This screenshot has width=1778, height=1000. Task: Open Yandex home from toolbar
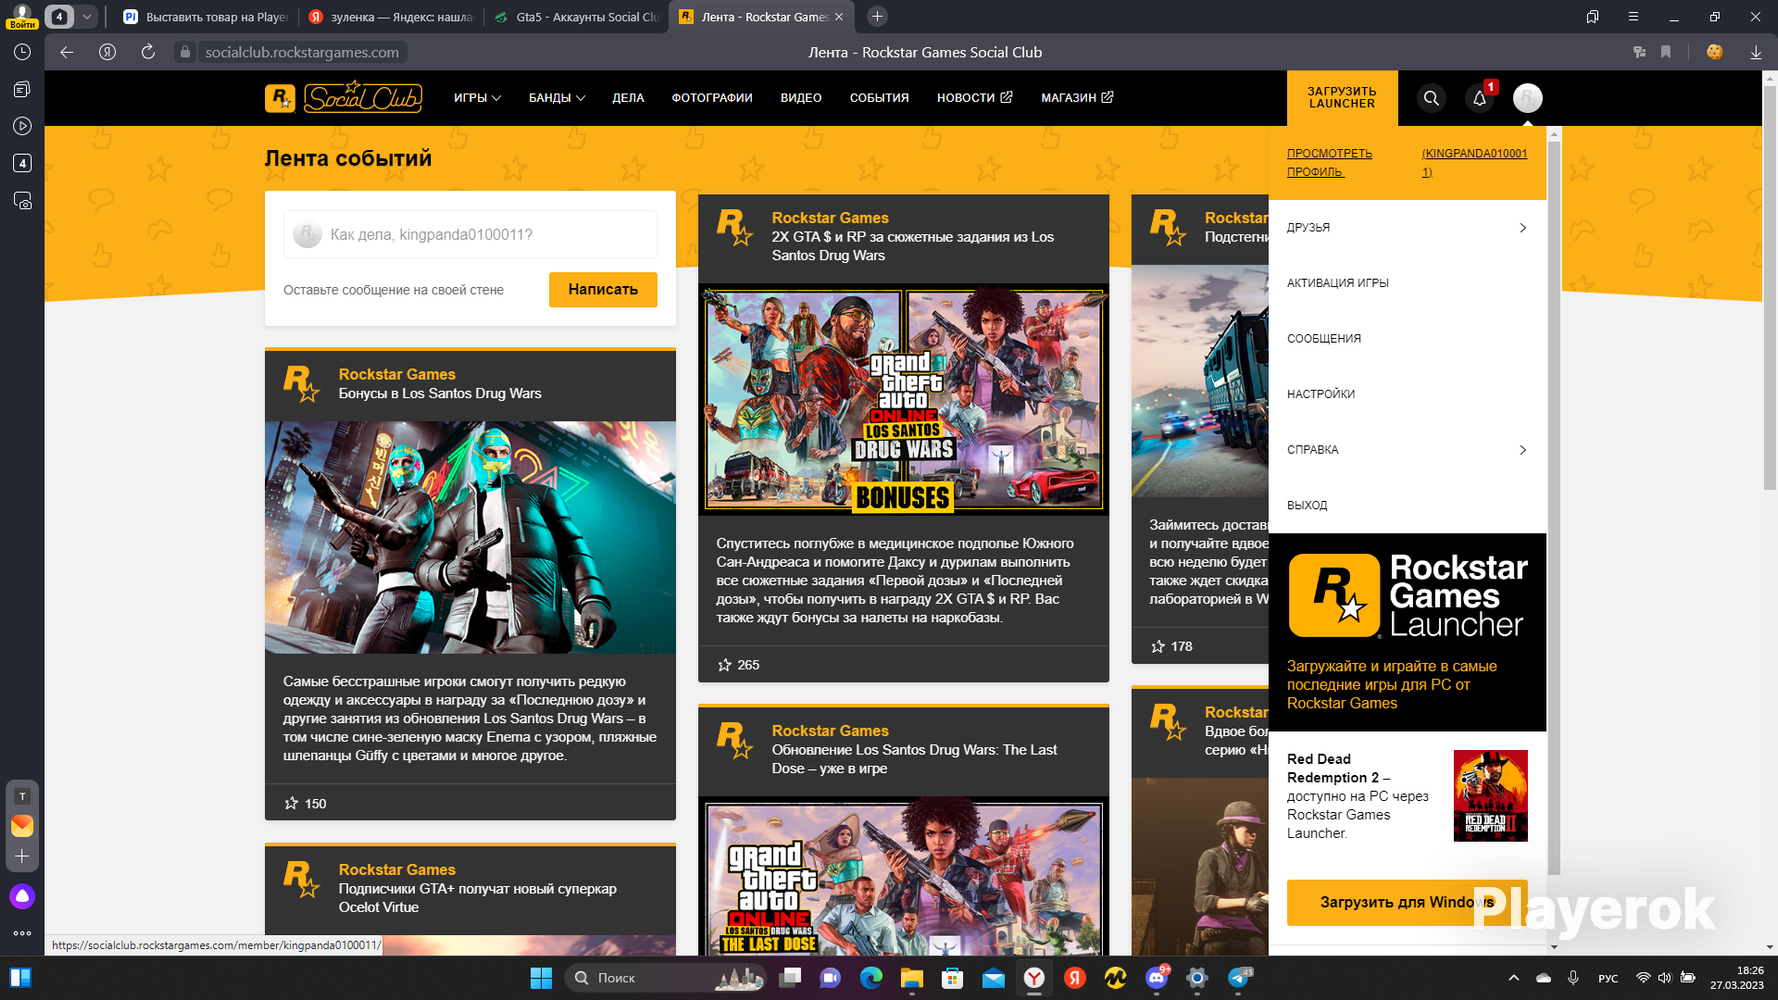pos(107,52)
